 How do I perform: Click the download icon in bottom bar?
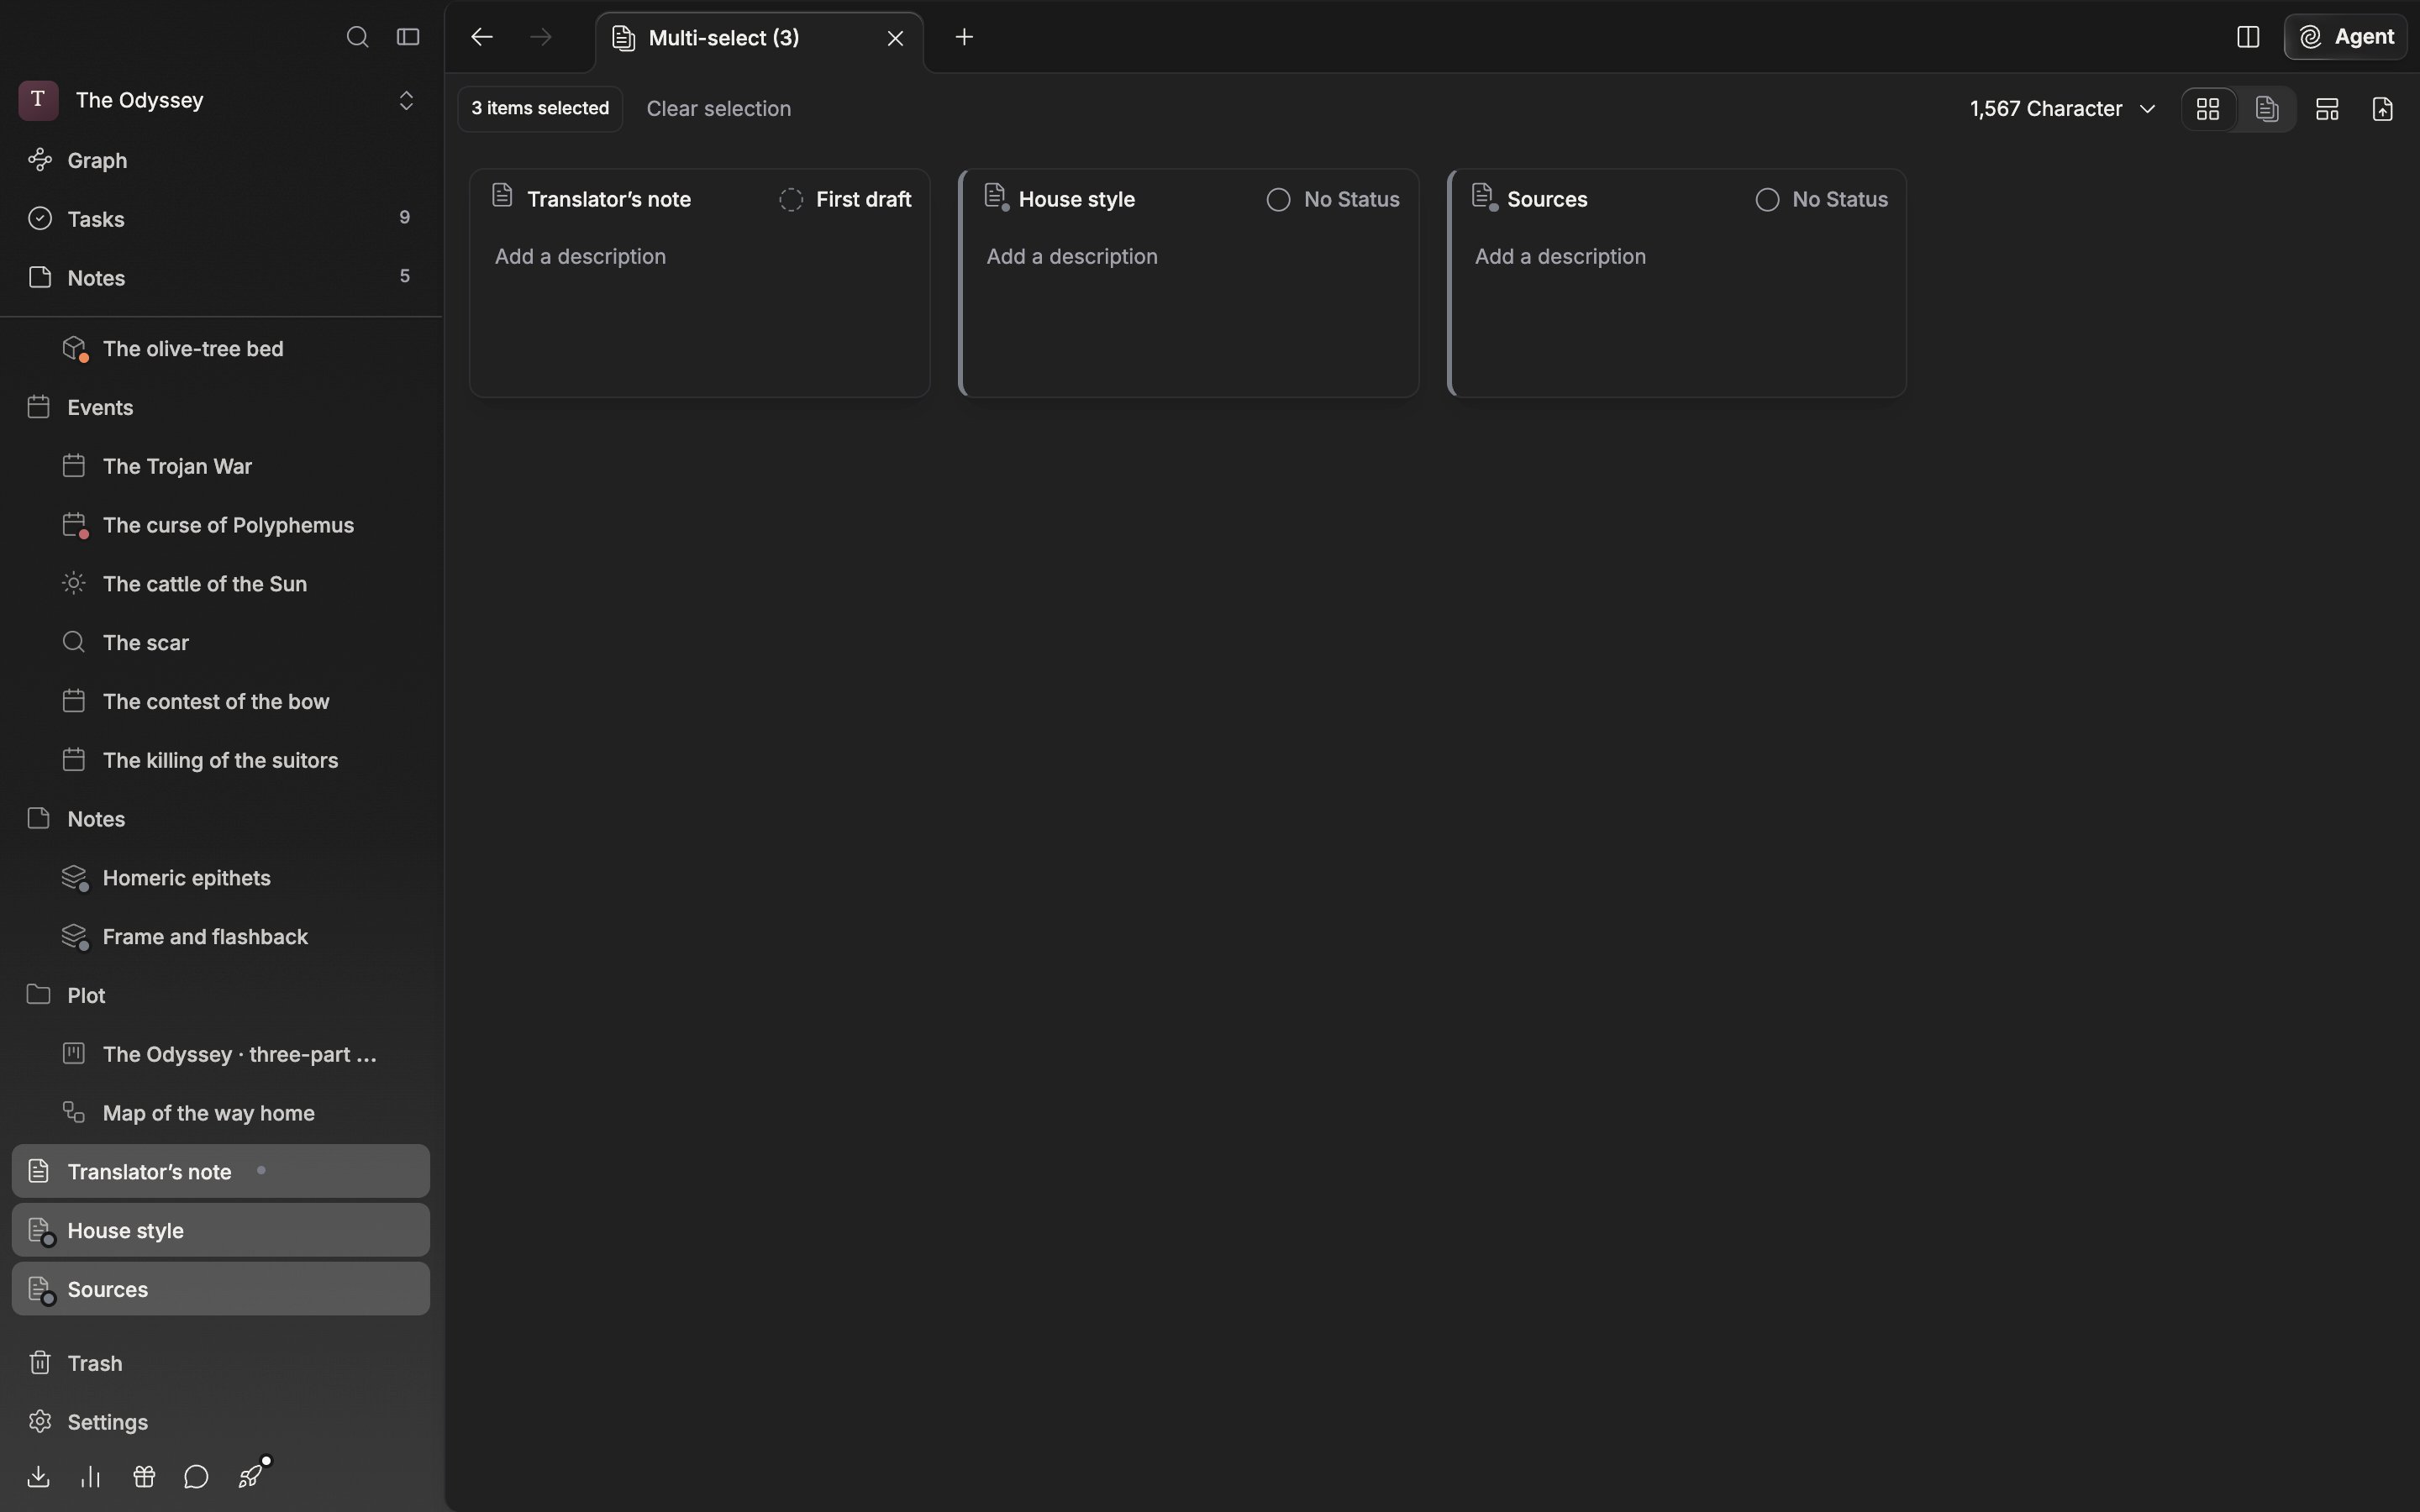click(x=38, y=1477)
